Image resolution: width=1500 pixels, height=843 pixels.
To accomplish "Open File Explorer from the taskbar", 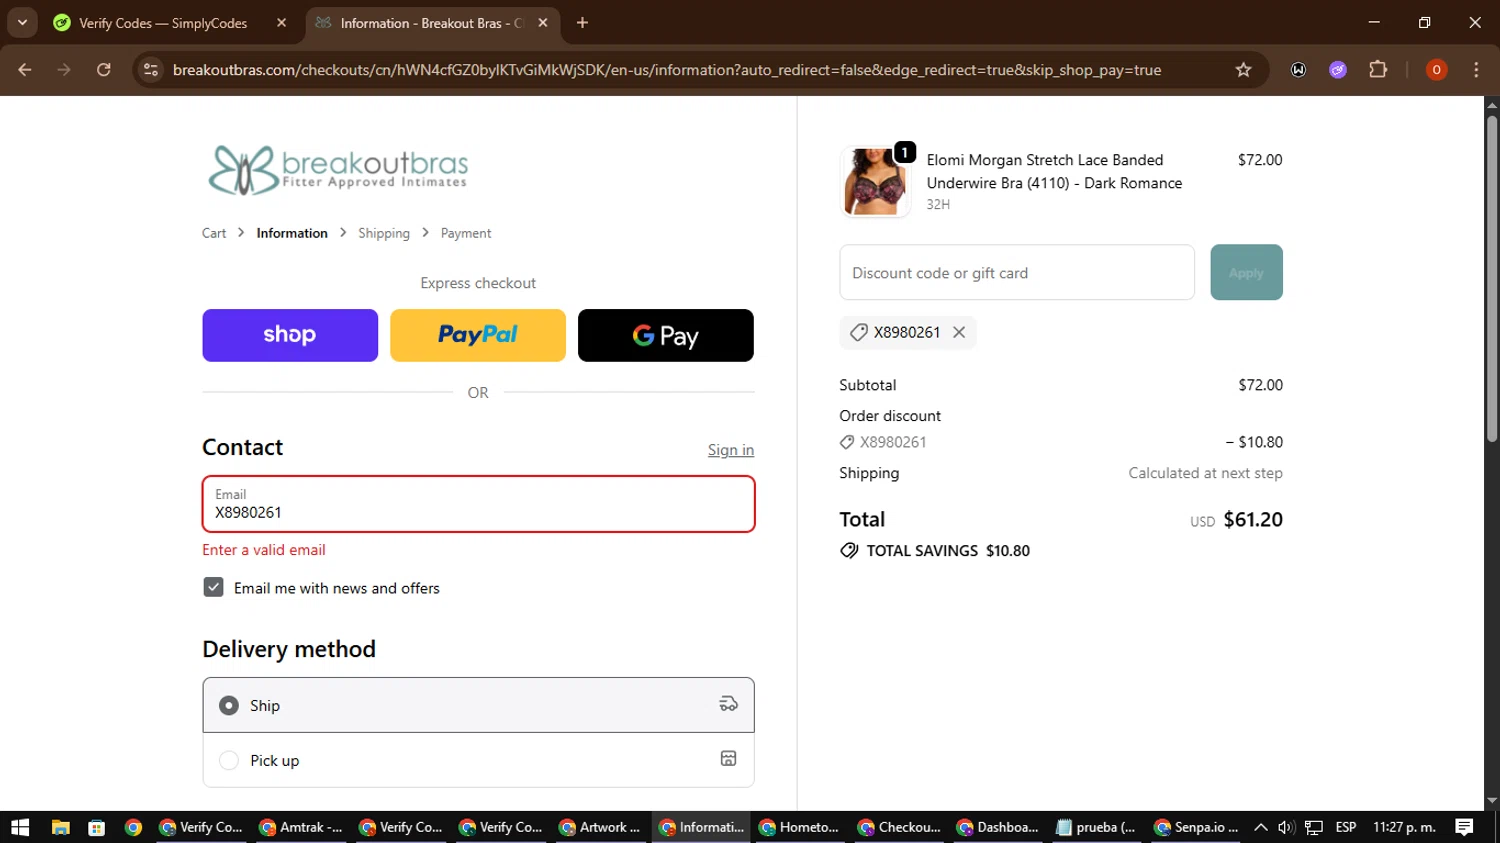I will click(60, 827).
